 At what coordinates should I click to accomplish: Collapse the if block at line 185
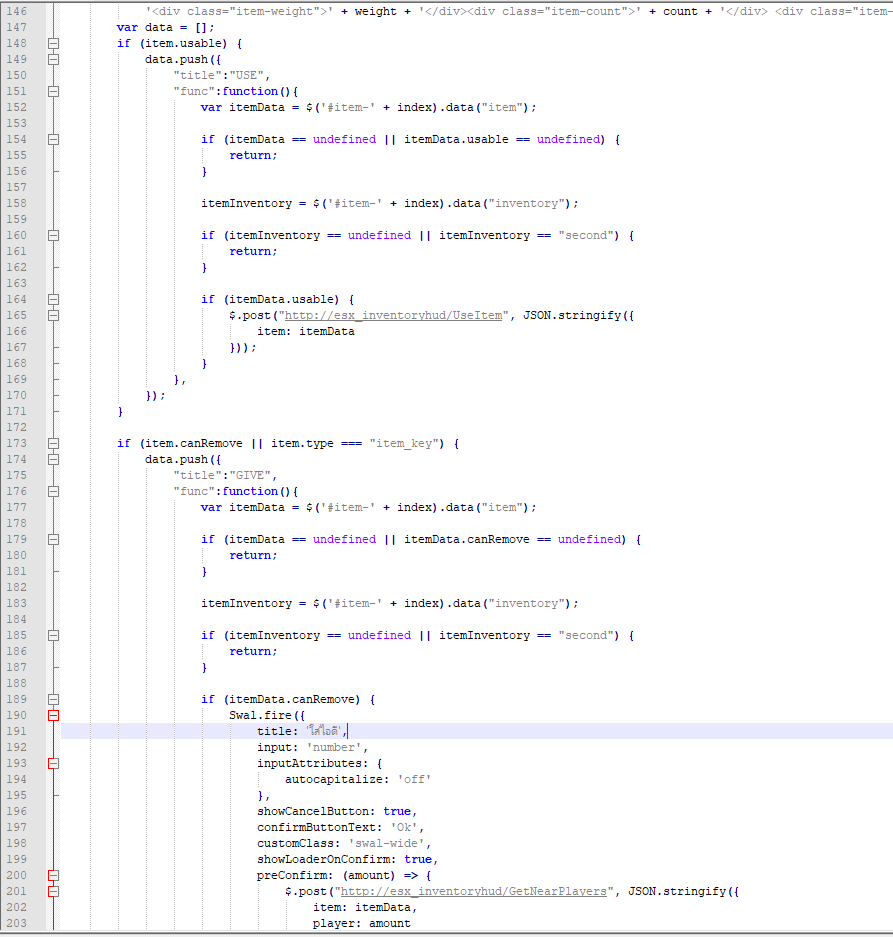coord(53,635)
